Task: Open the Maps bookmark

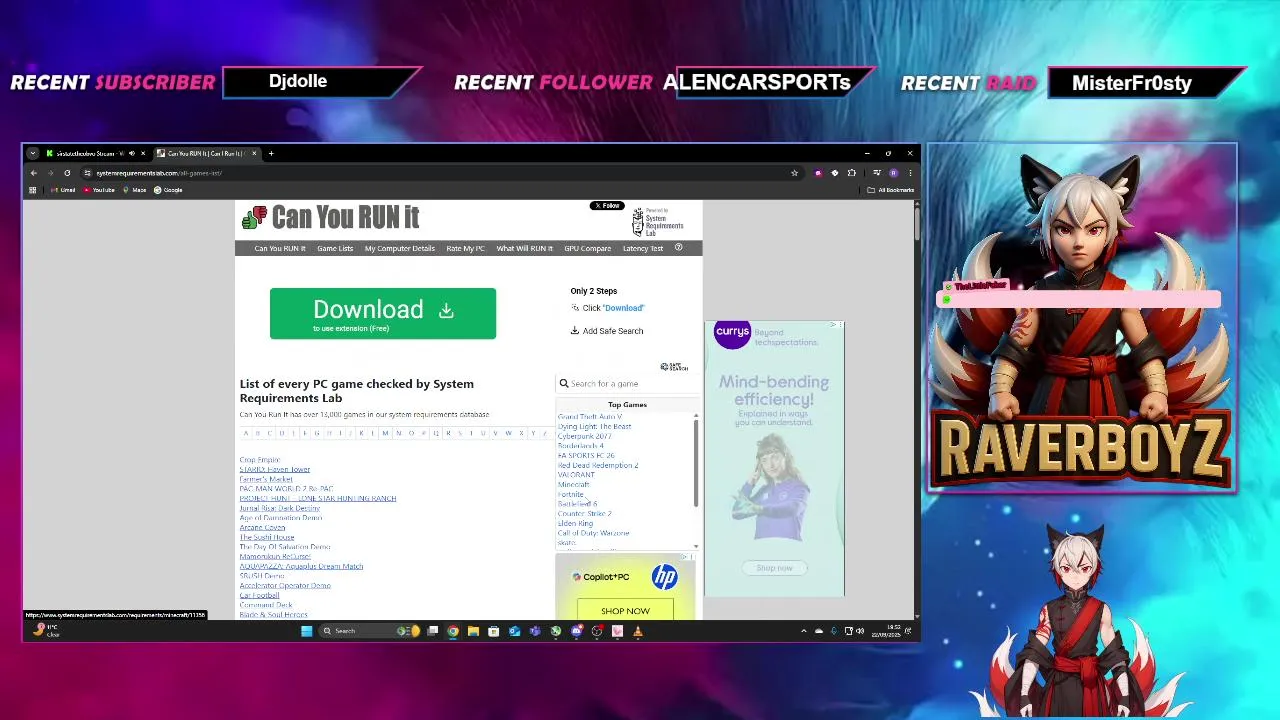Action: pos(135,190)
